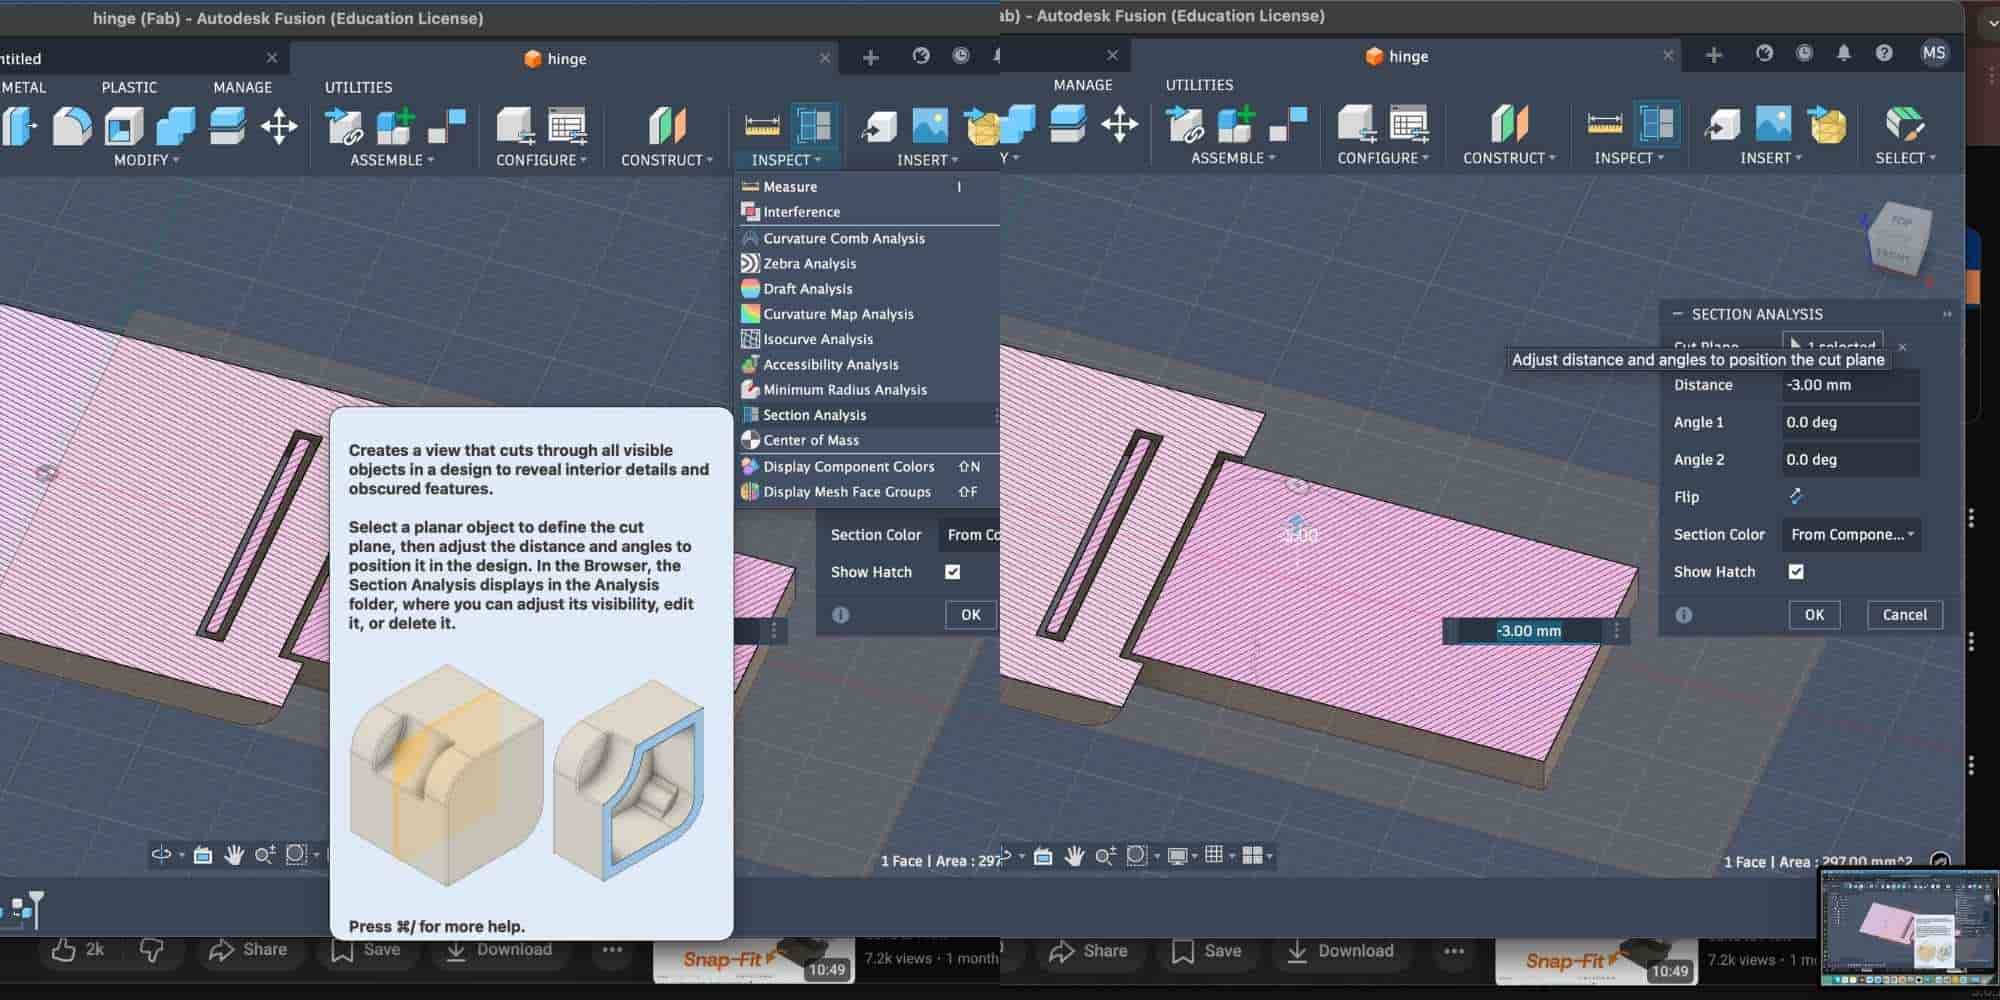Image resolution: width=2000 pixels, height=1000 pixels.
Task: Click Download button under left video
Action: coord(498,949)
